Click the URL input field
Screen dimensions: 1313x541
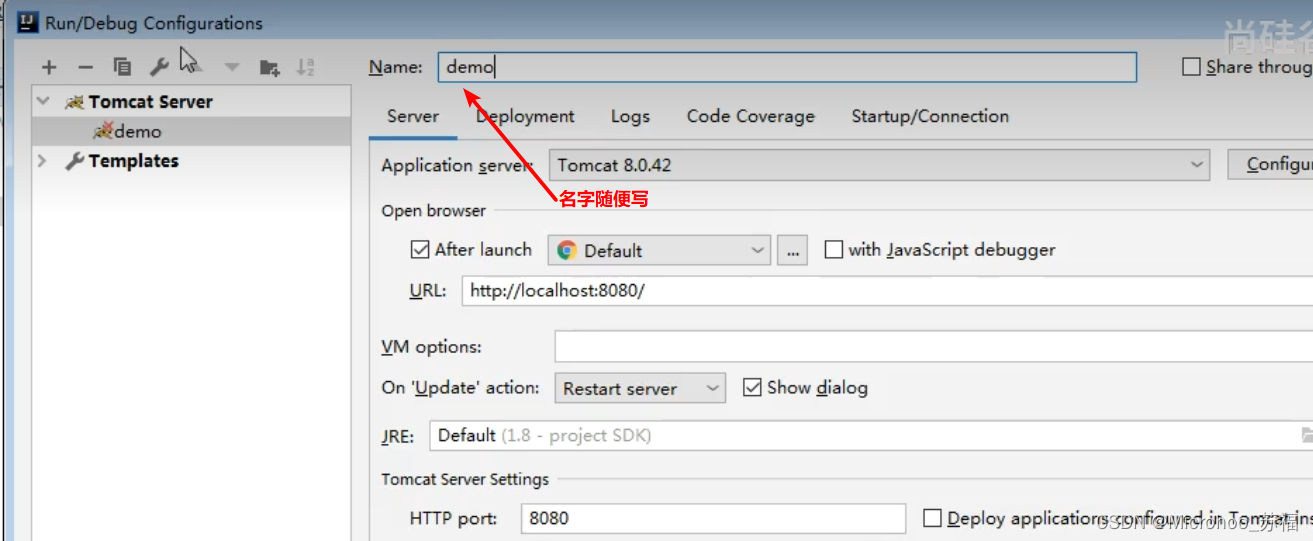[887, 291]
